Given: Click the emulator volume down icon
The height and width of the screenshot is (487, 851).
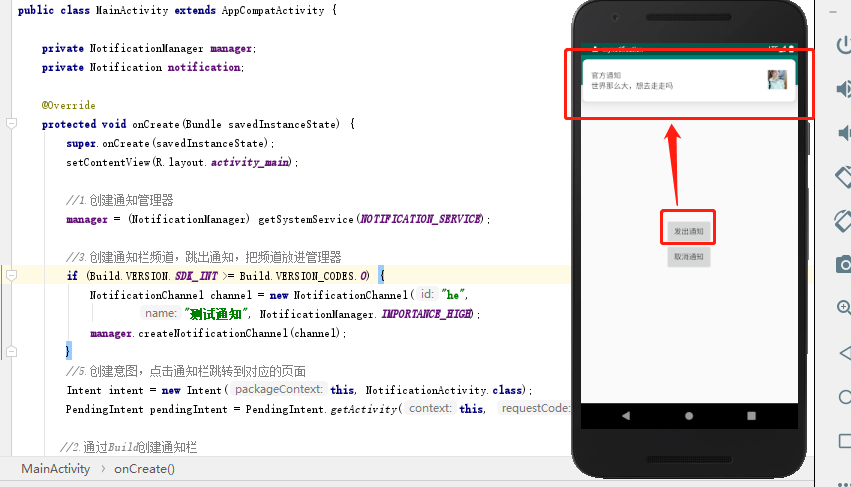Looking at the screenshot, I should 844,133.
